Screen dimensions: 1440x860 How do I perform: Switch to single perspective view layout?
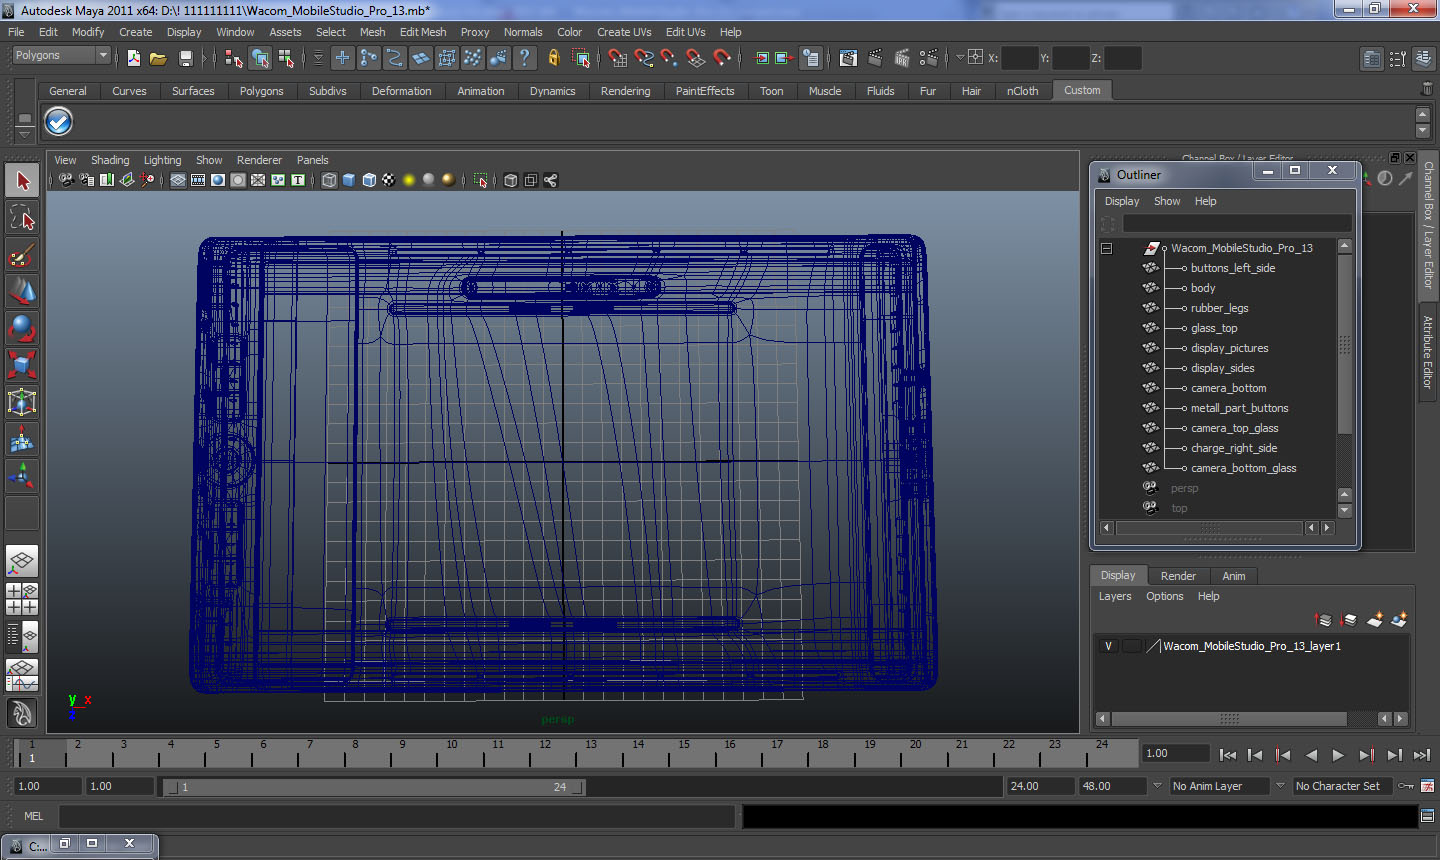[x=22, y=562]
